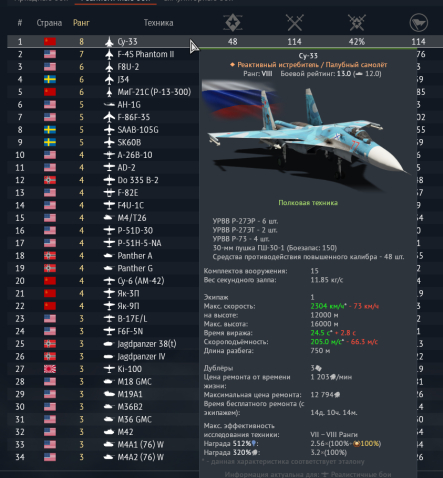
Task: Sort the table by Техника column
Action: point(158,23)
